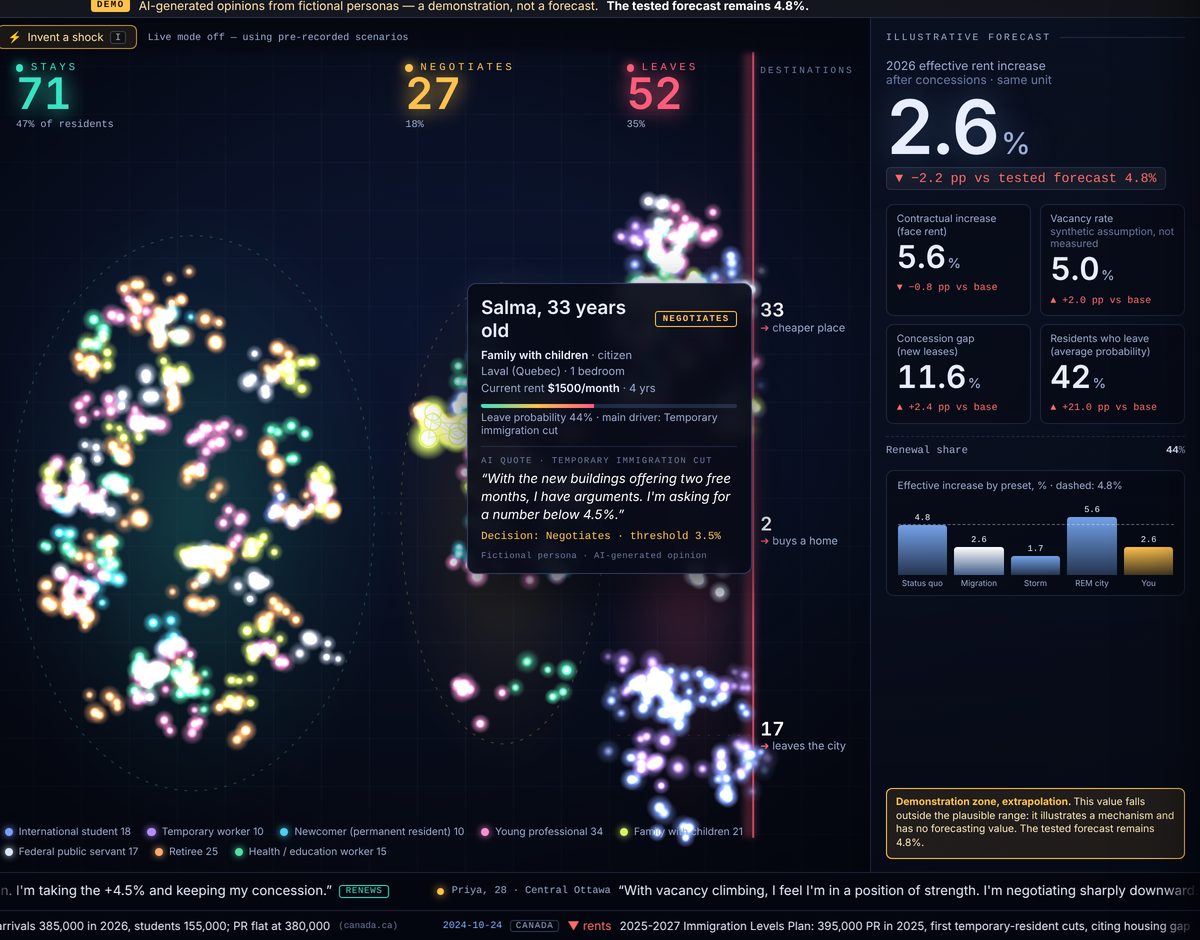The width and height of the screenshot is (1200, 940).
Task: Click the large 2.6% forecast figure
Action: 957,129
